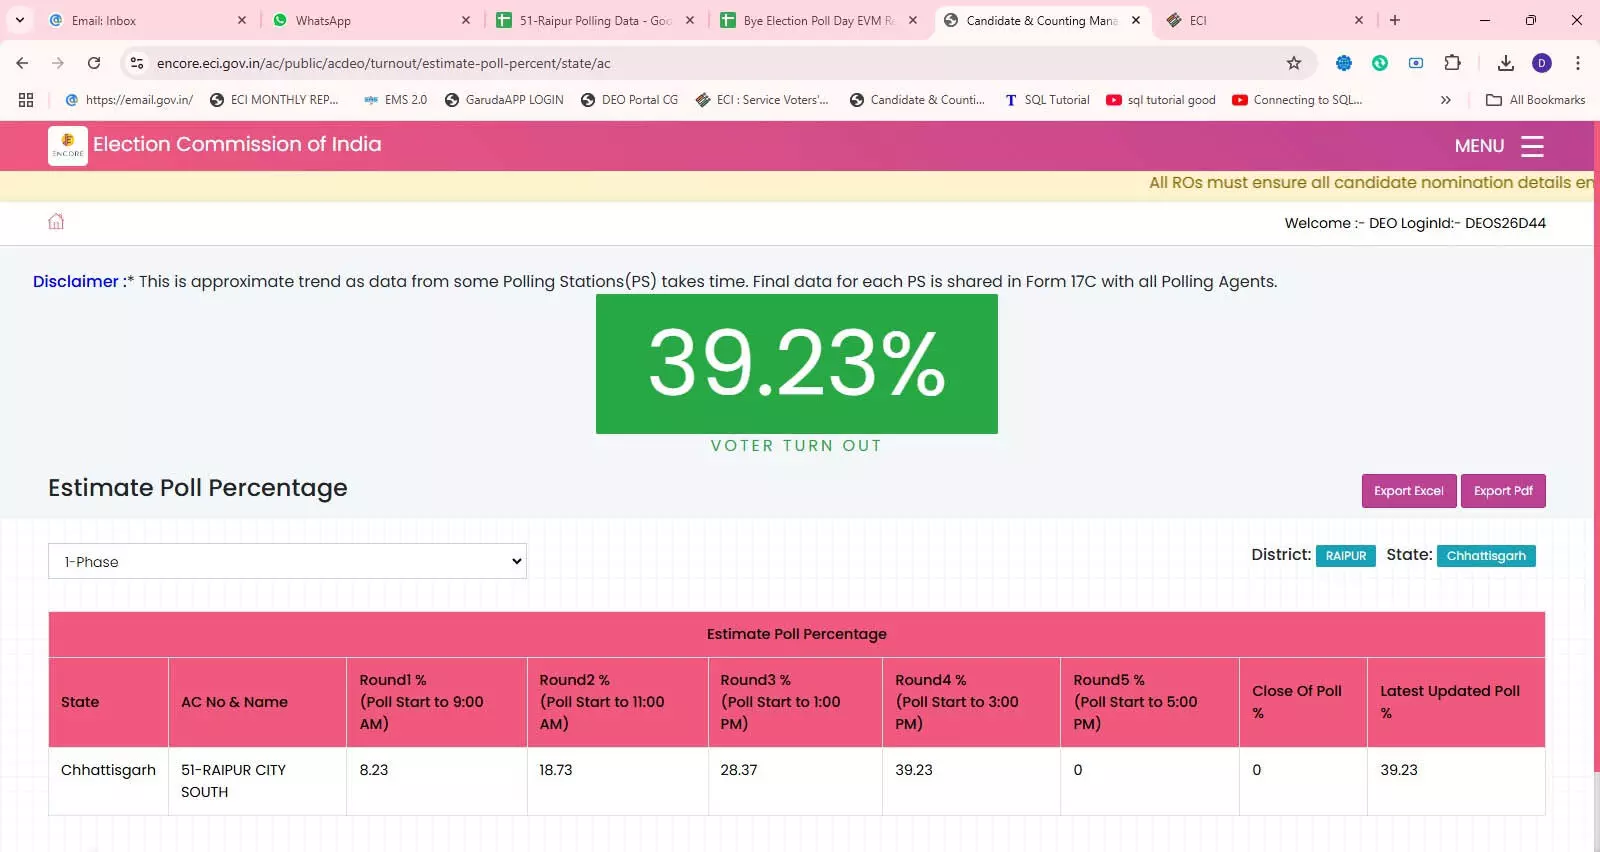Image resolution: width=1600 pixels, height=852 pixels.
Task: Click the Chhattisgarh state badge
Action: pos(1486,556)
